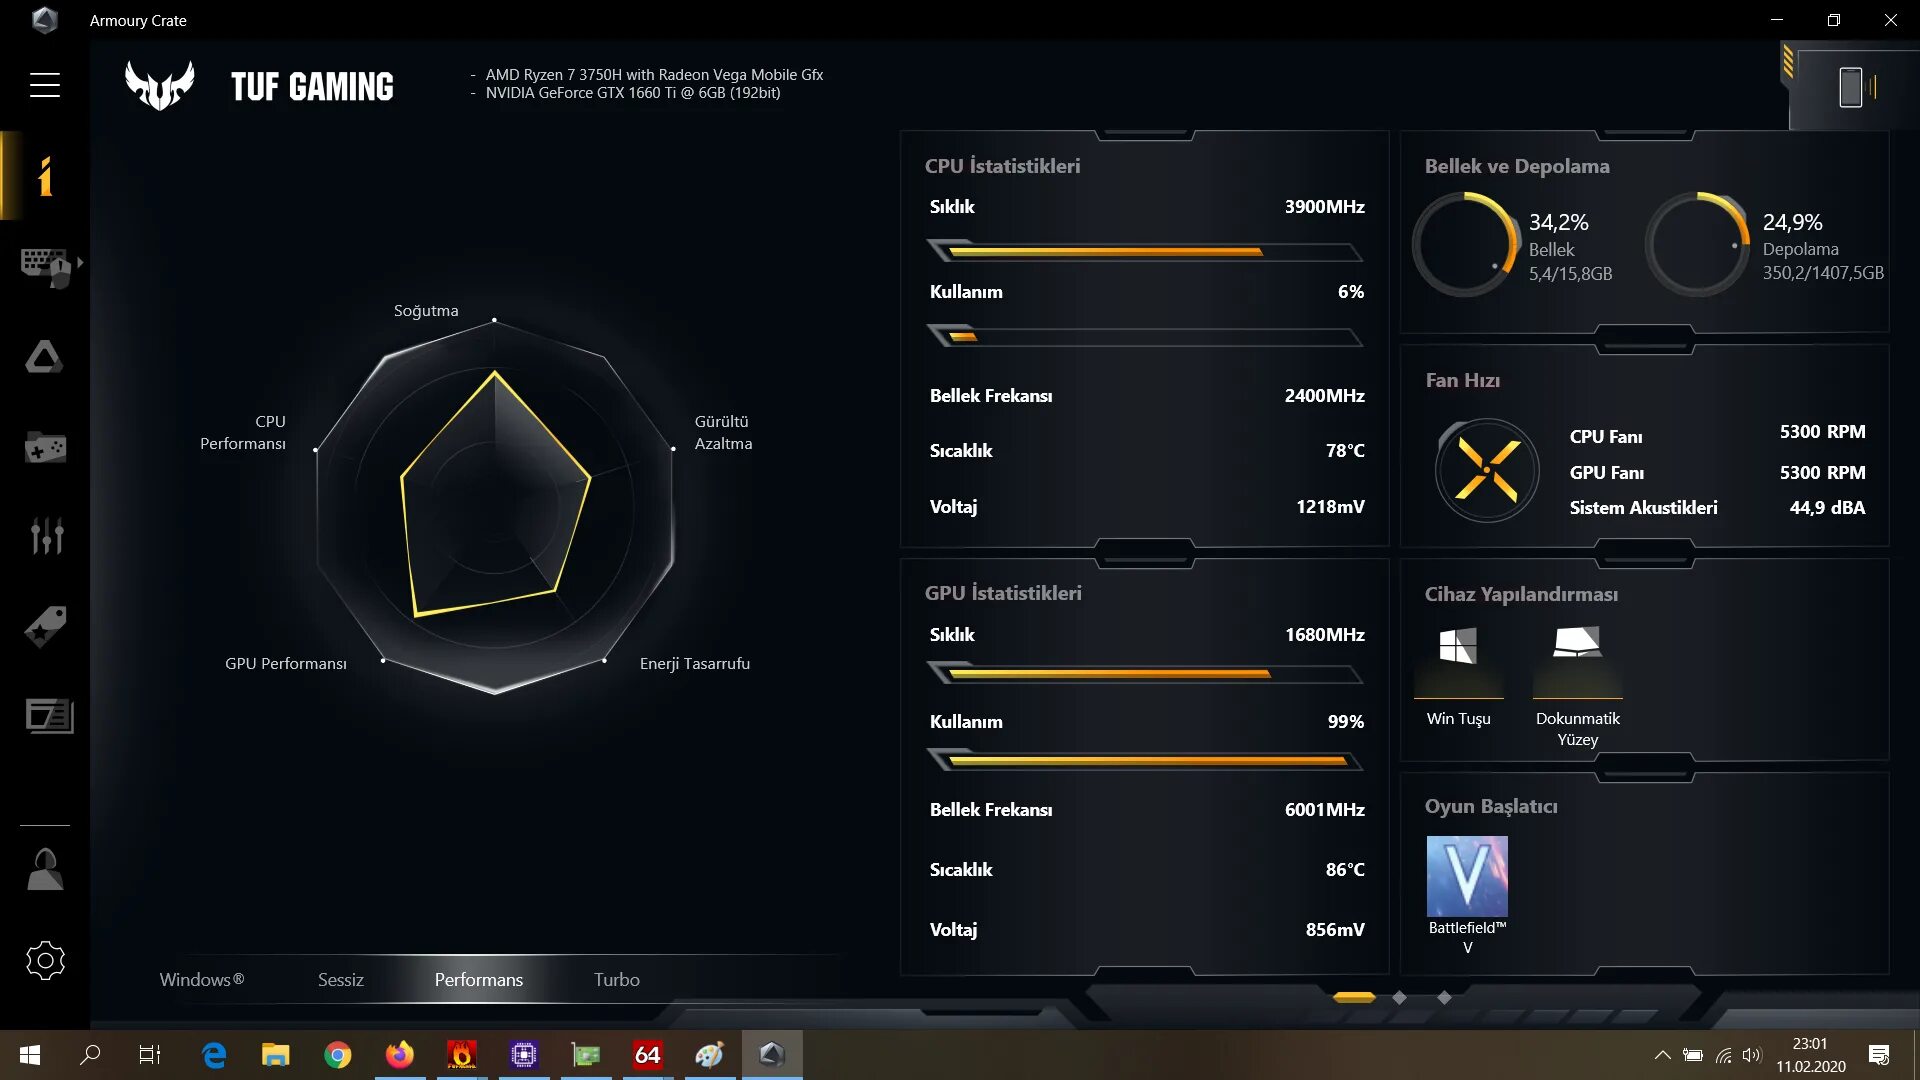Click the GPU Sıklık progress bar
1920x1080 pixels.
point(1145,674)
